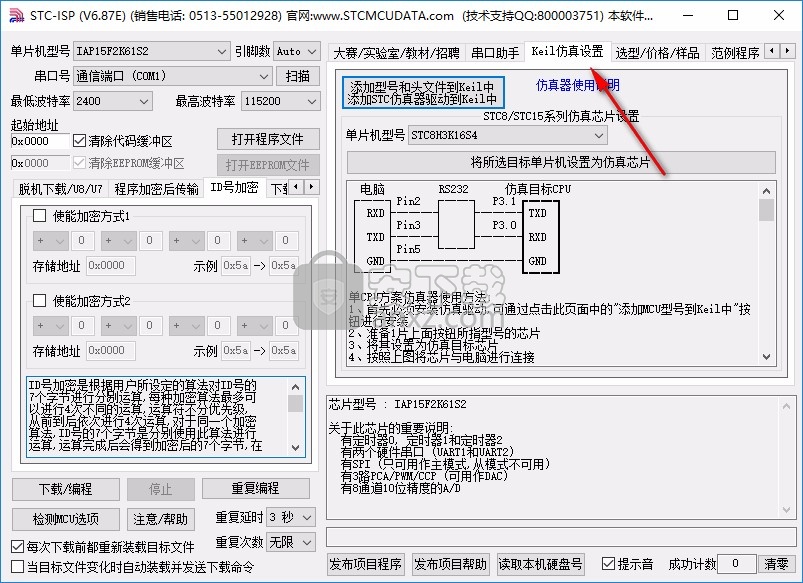The image size is (803, 583).
Task: Open 重复延时 3 秒 dropdown
Action: (x=290, y=517)
